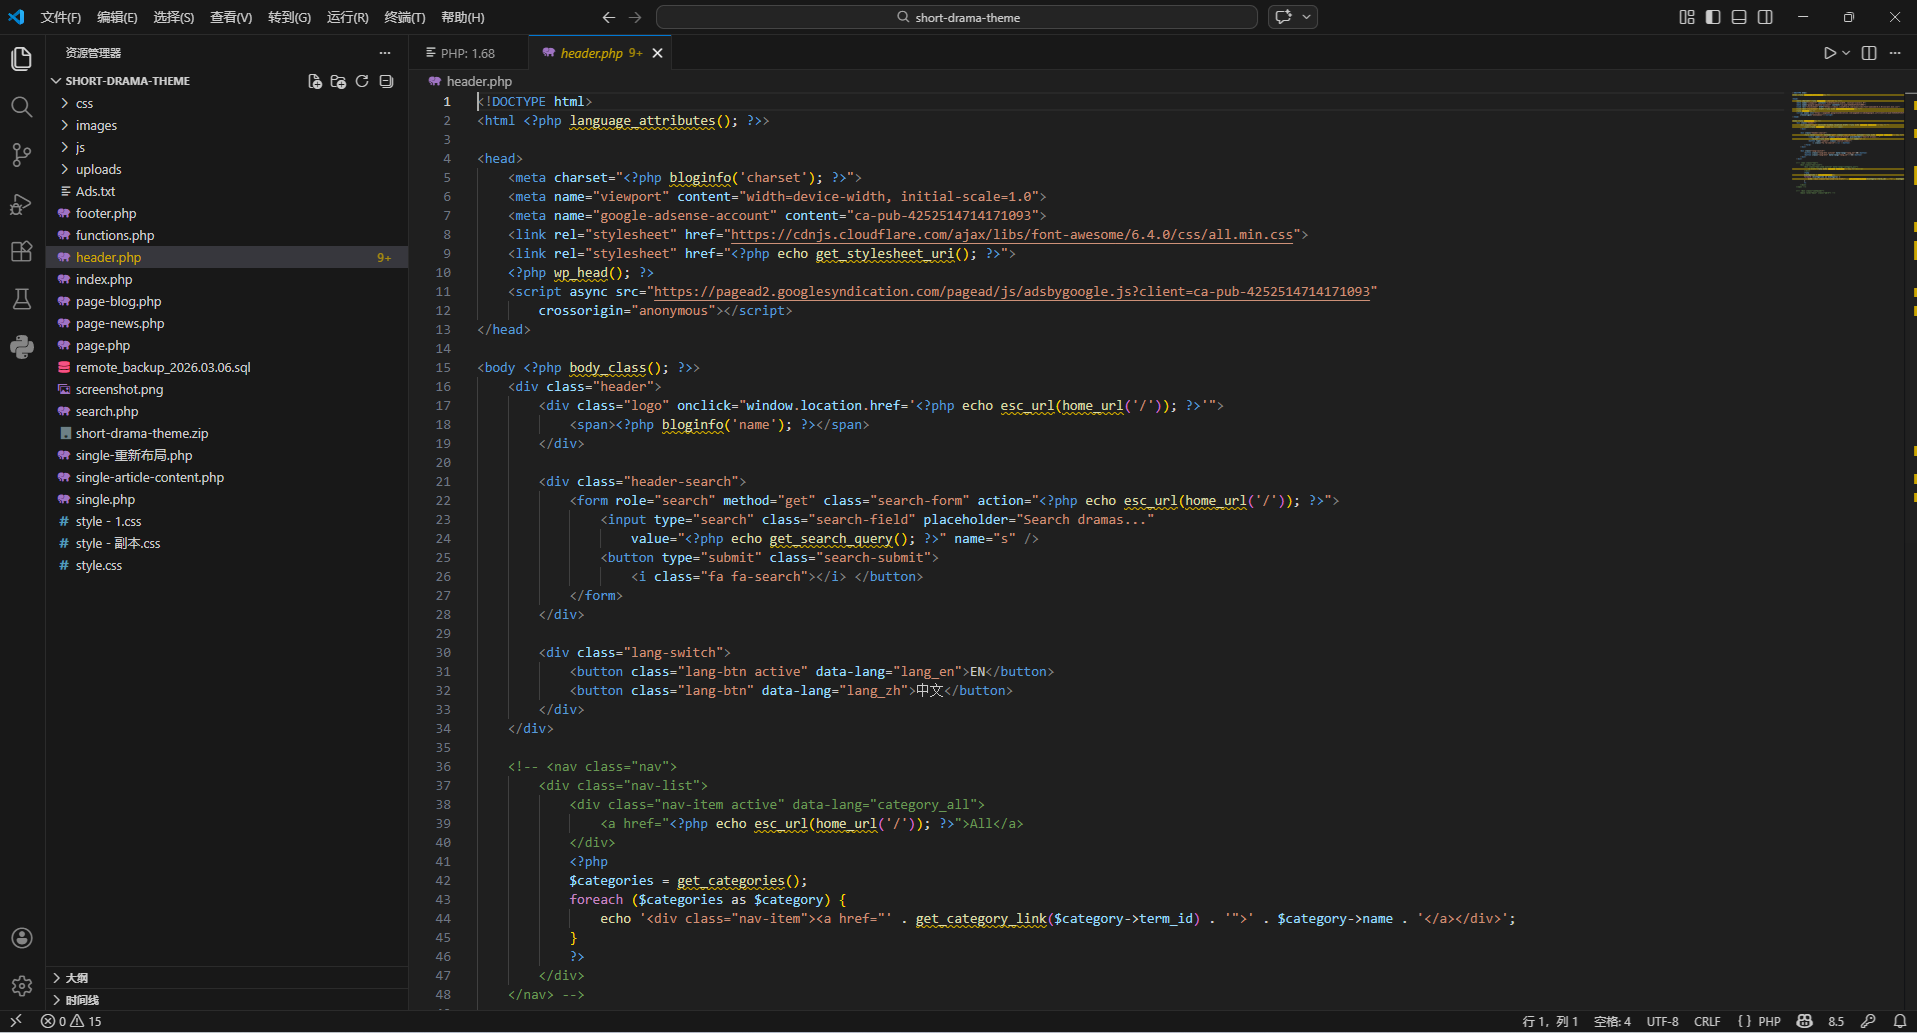Click the Python icon in the Activity Bar

tap(21, 347)
